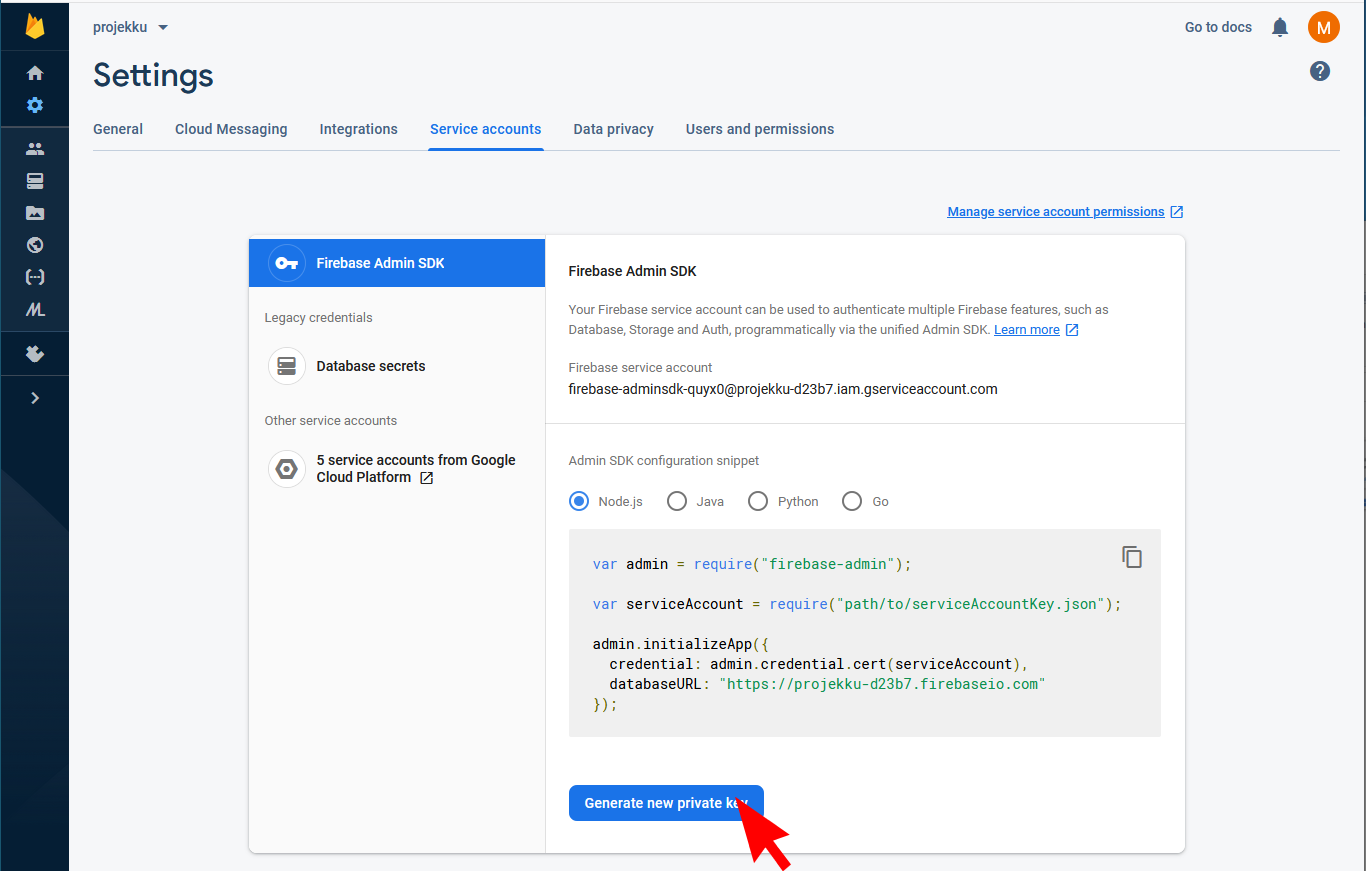Click Learn more link

(1027, 330)
